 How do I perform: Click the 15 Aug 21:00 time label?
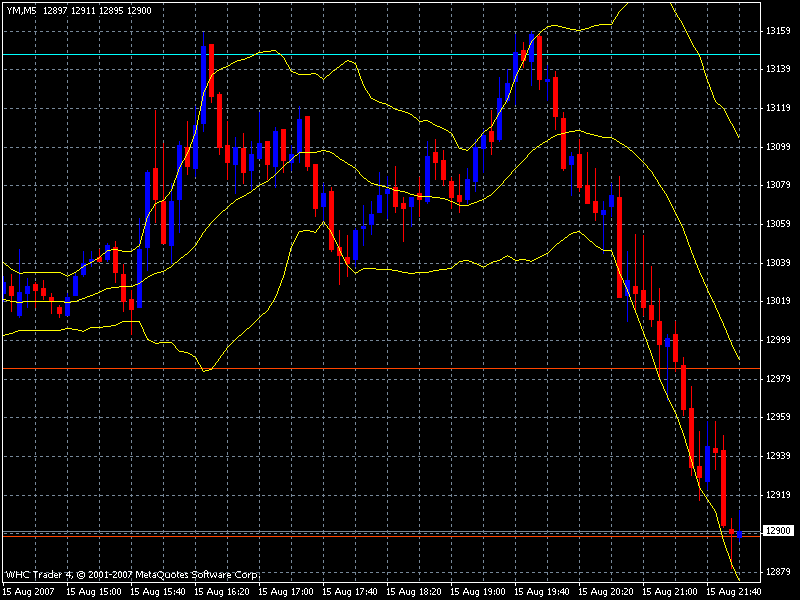[x=670, y=591]
